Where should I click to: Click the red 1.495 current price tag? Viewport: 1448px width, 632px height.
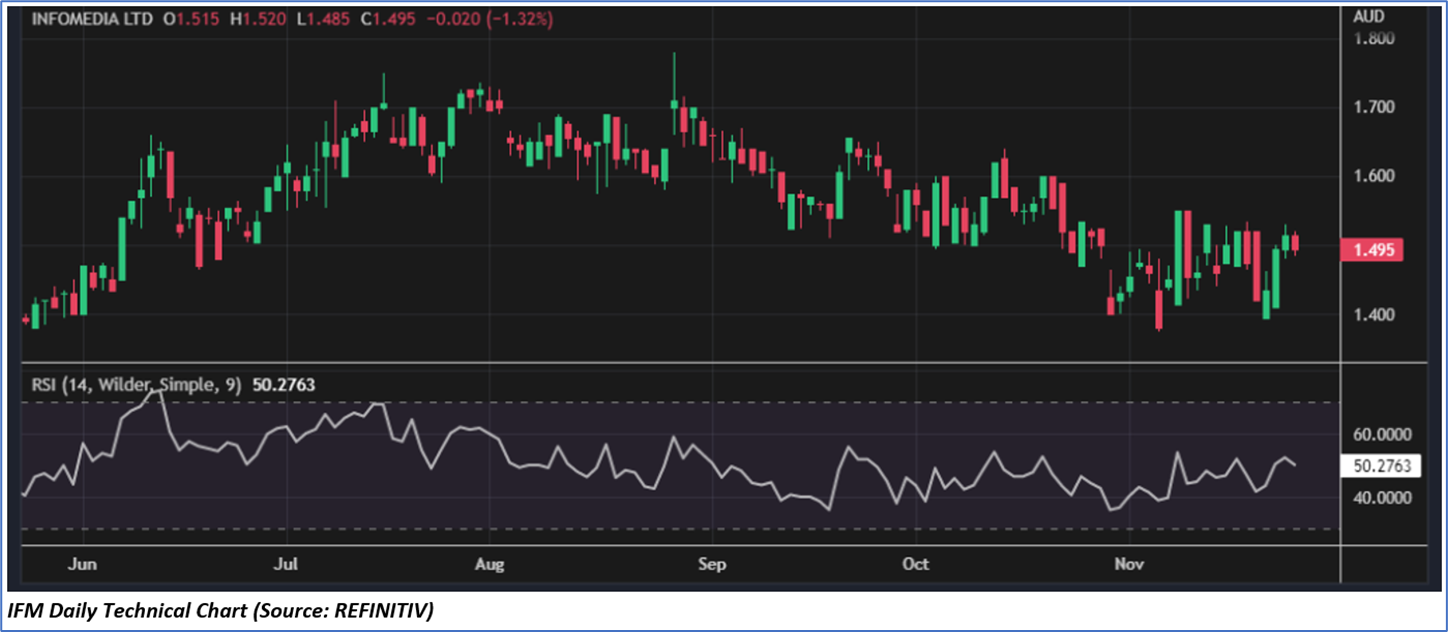pos(1372,250)
